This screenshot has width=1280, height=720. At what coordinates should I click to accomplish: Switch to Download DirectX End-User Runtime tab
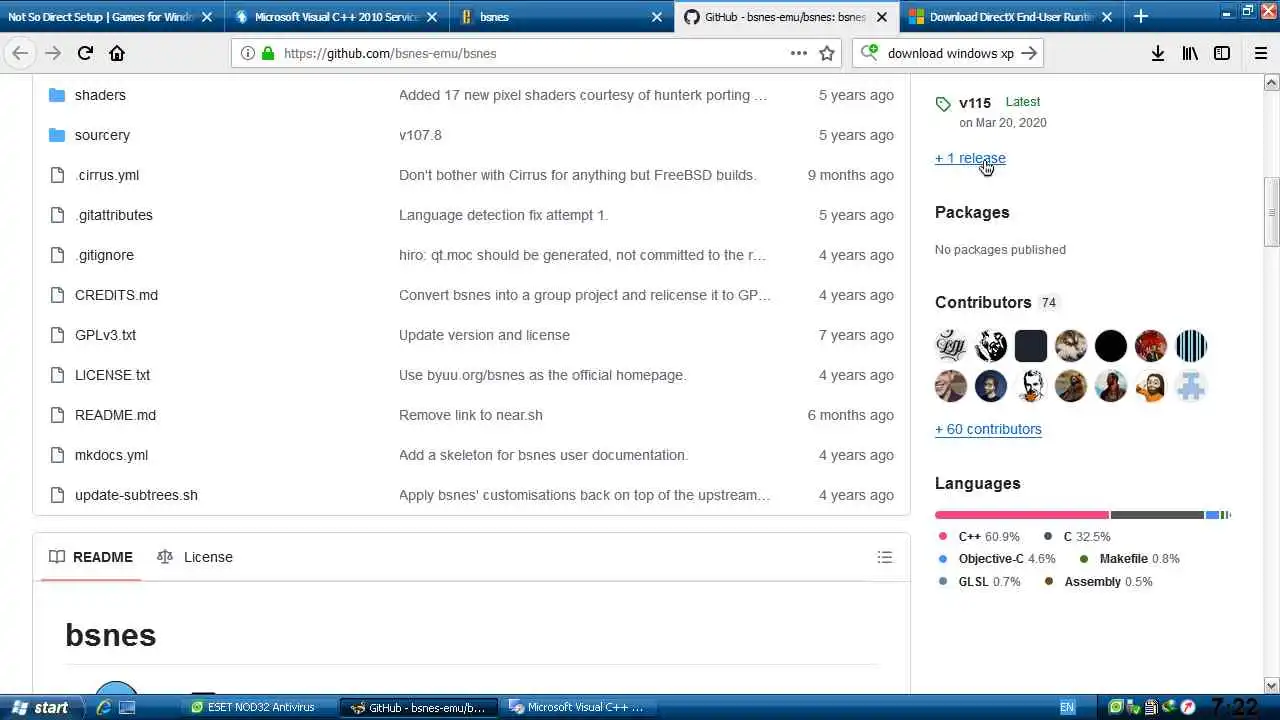click(1010, 16)
